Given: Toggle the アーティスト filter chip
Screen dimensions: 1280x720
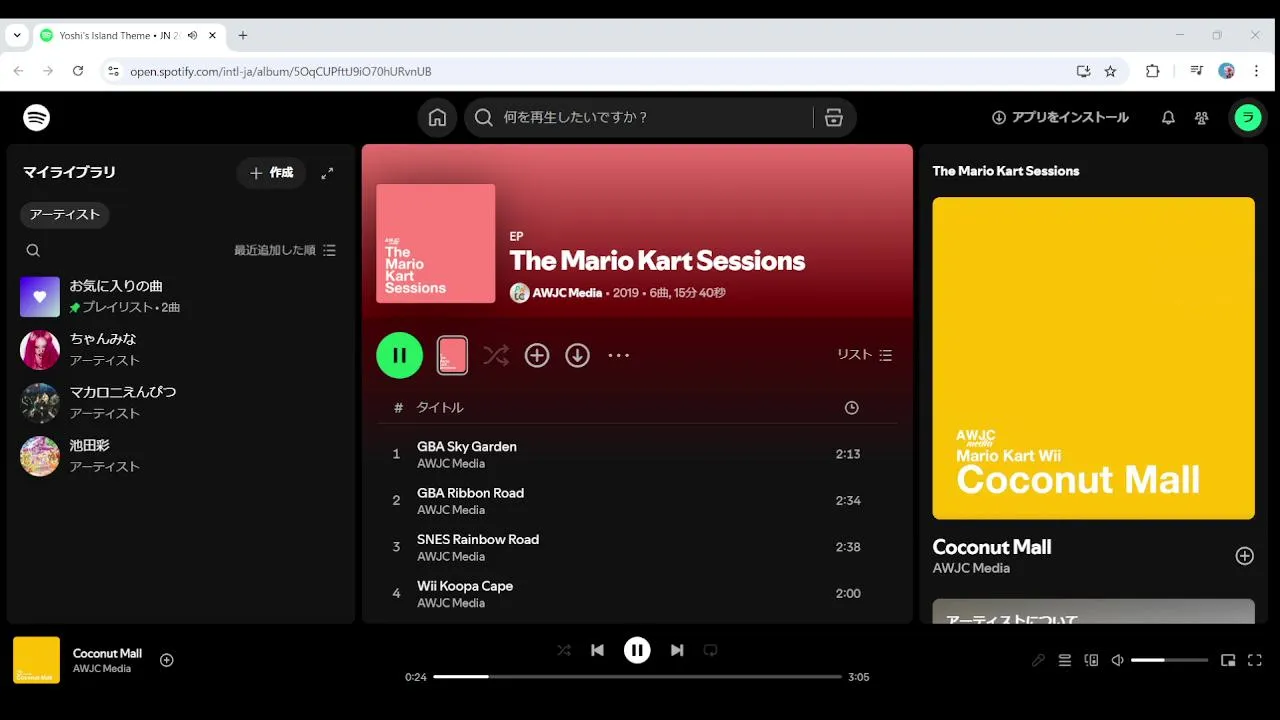Looking at the screenshot, I should pos(65,215).
